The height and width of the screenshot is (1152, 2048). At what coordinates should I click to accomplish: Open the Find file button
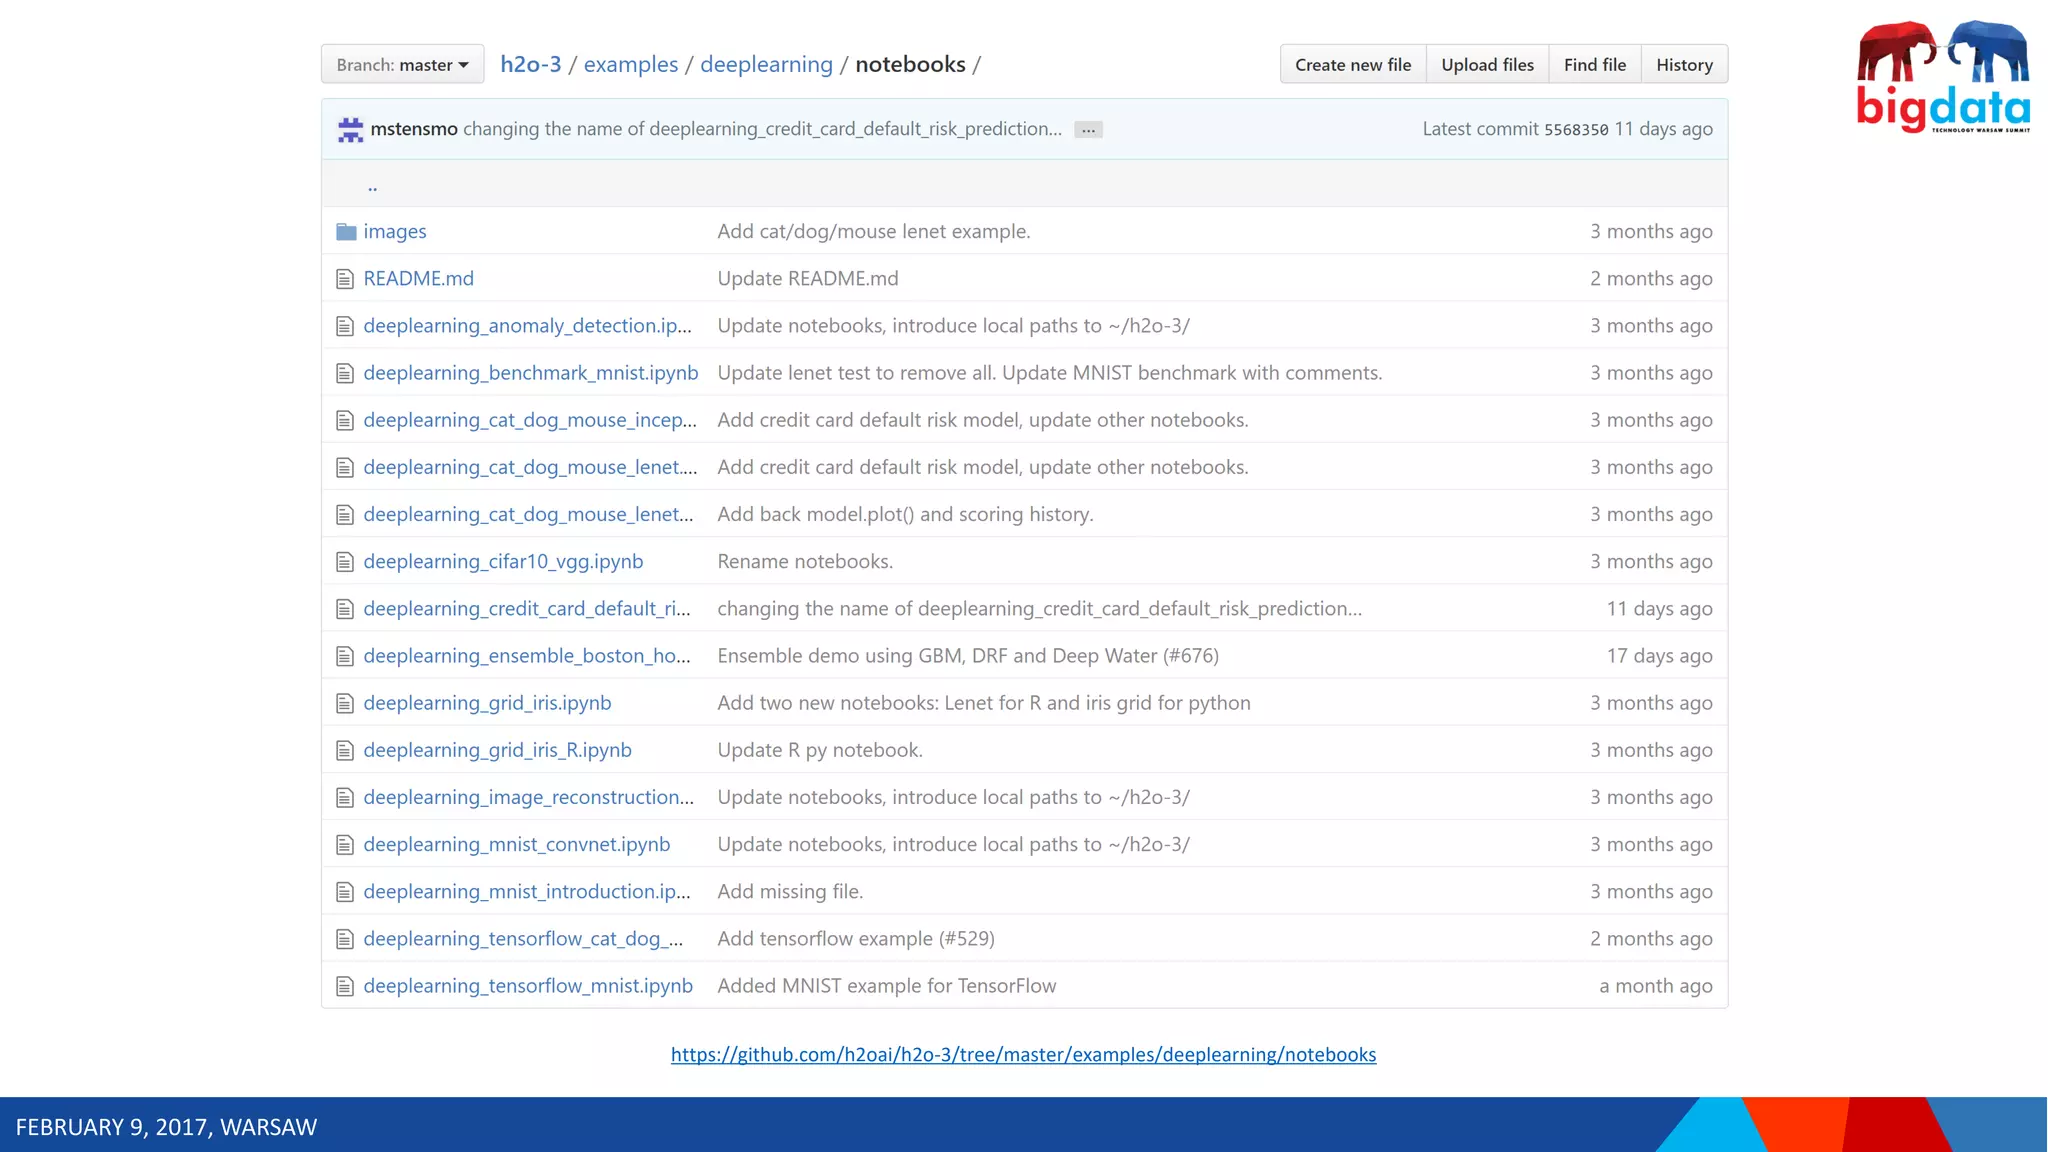[x=1594, y=65]
